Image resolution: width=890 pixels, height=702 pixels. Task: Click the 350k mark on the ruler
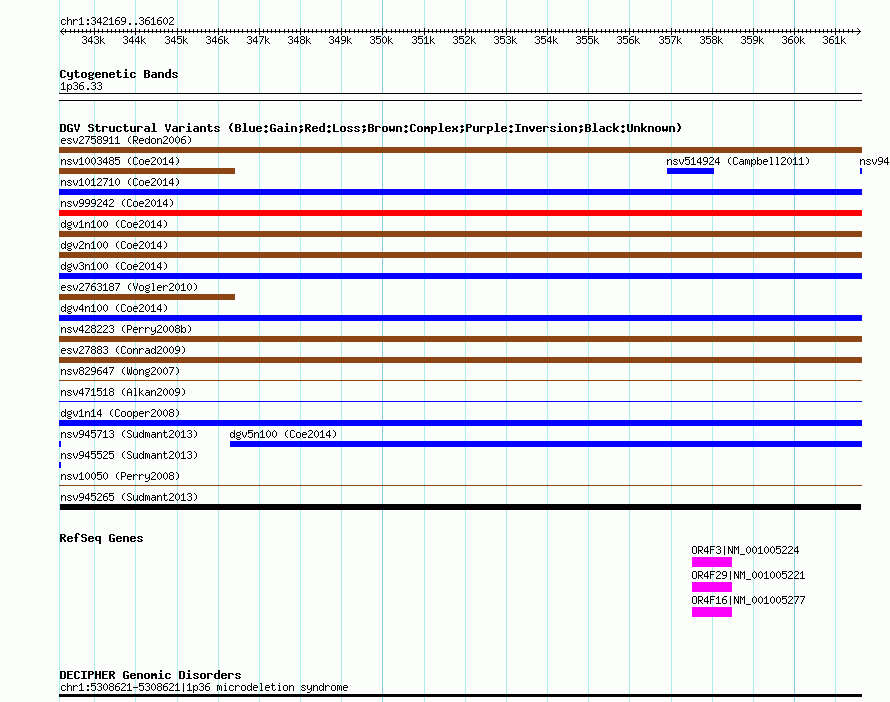pyautogui.click(x=381, y=40)
